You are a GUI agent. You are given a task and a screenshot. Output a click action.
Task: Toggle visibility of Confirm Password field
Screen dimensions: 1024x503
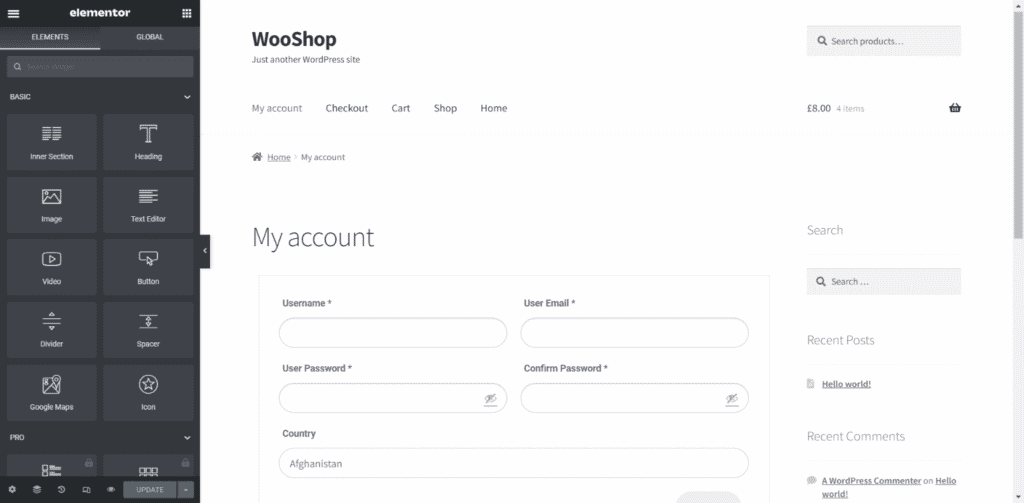pyautogui.click(x=732, y=398)
